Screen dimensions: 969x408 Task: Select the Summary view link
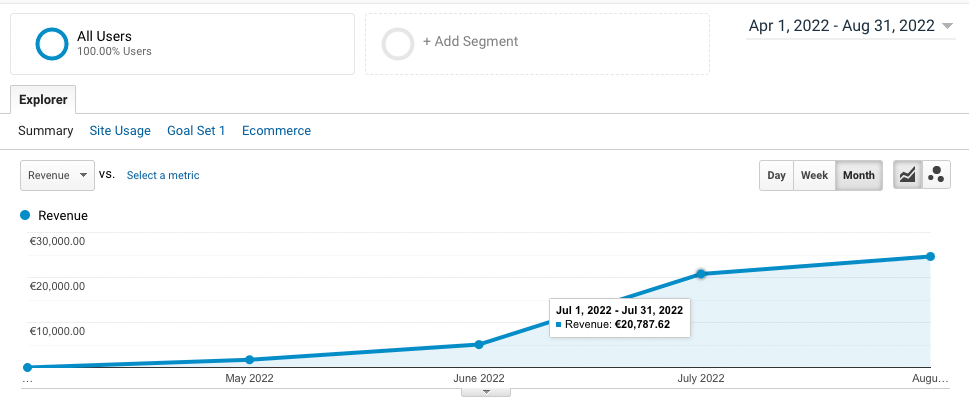click(46, 131)
